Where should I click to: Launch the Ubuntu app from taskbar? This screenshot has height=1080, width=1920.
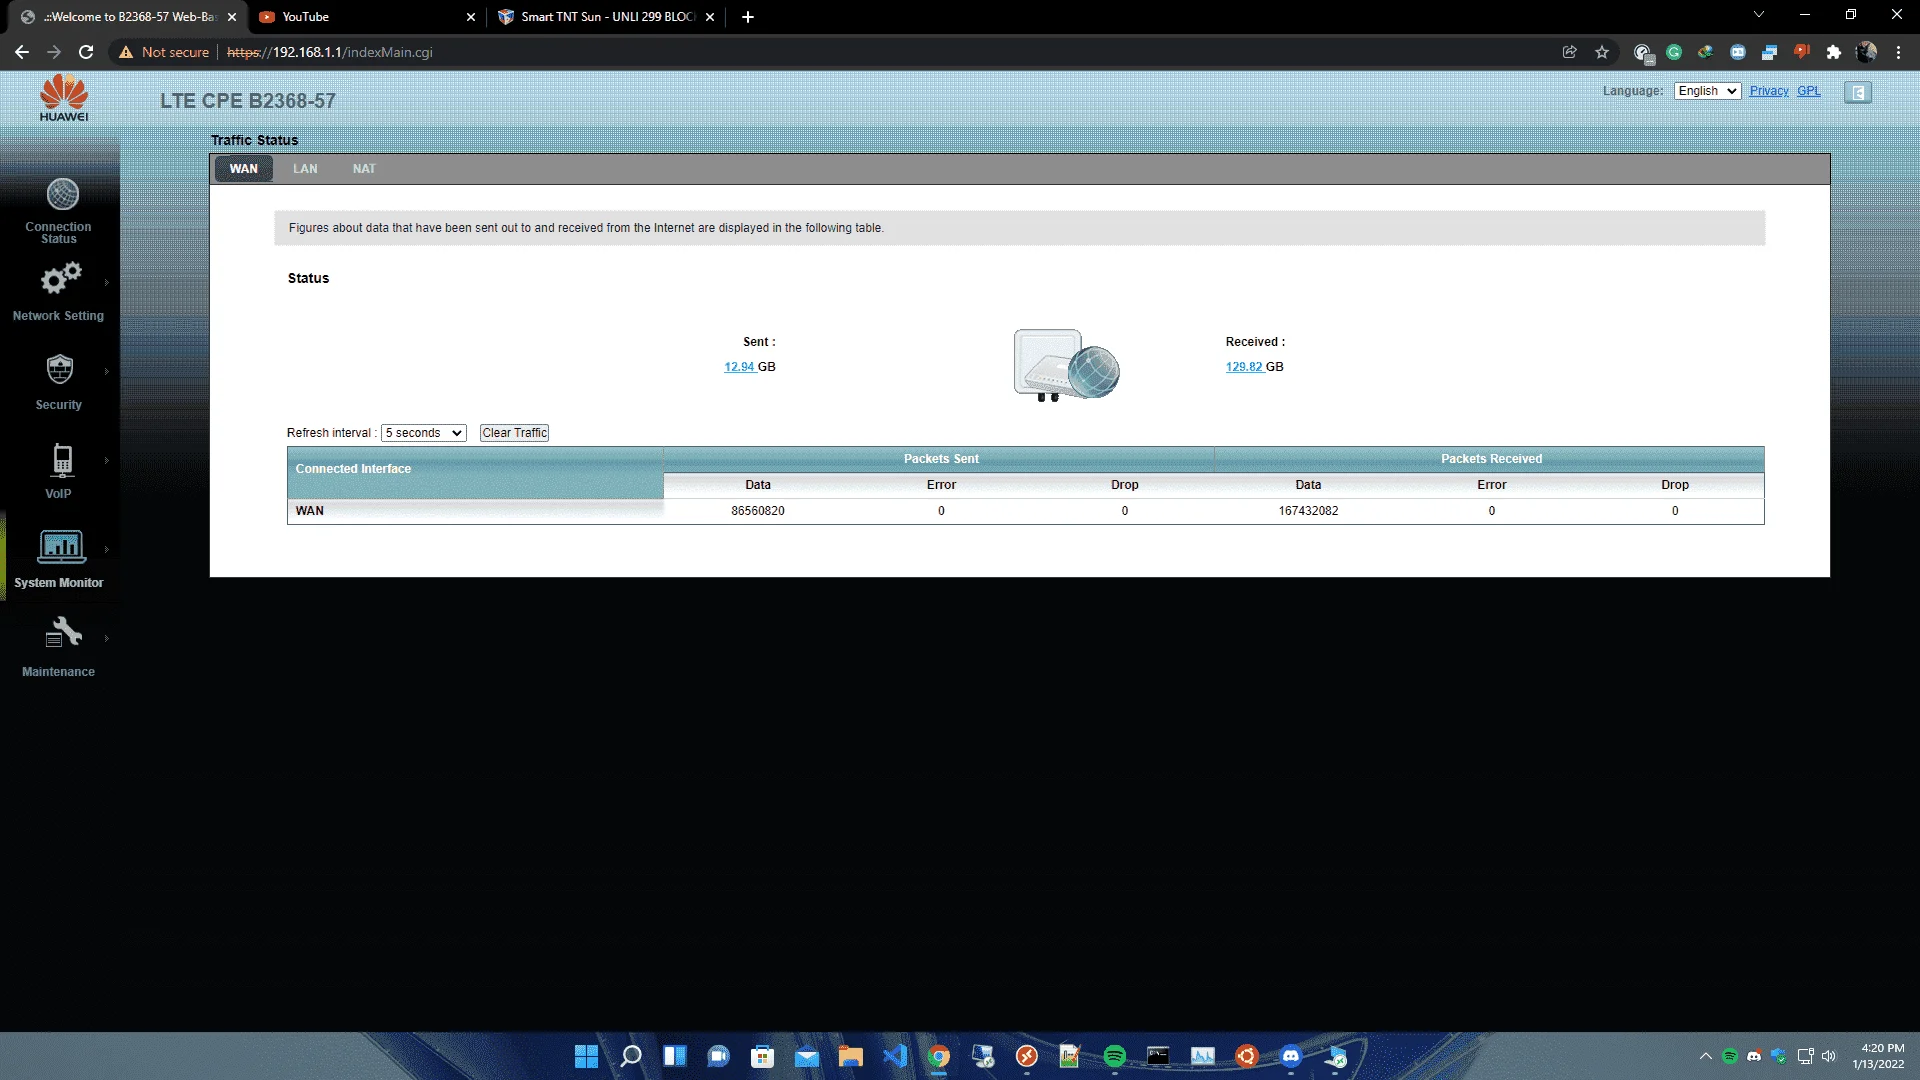pyautogui.click(x=1247, y=1056)
